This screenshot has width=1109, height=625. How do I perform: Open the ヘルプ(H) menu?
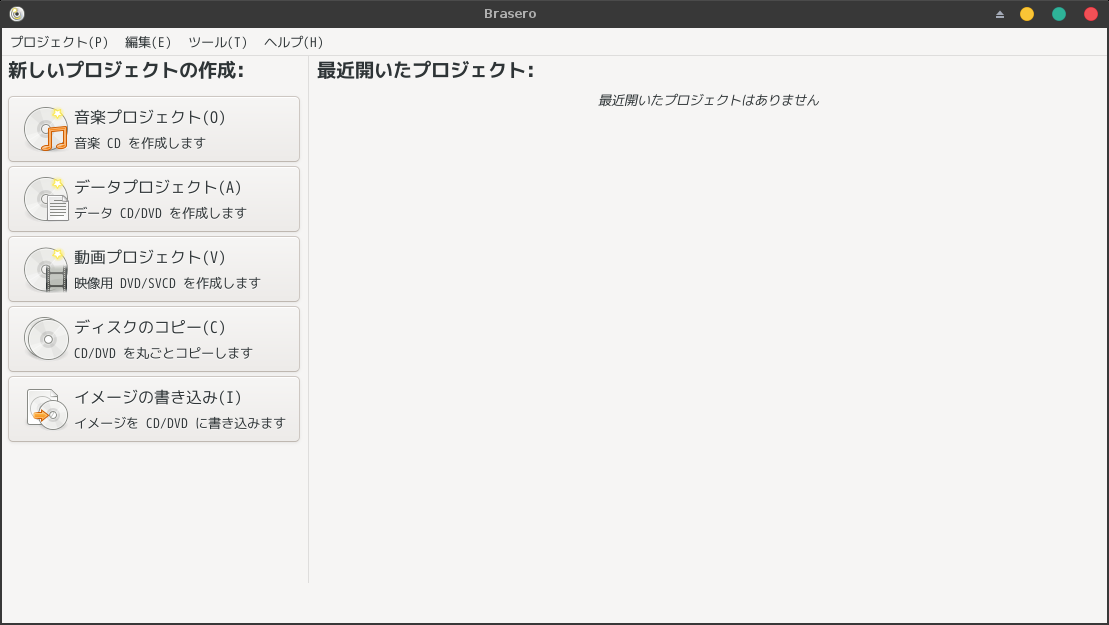click(x=294, y=42)
